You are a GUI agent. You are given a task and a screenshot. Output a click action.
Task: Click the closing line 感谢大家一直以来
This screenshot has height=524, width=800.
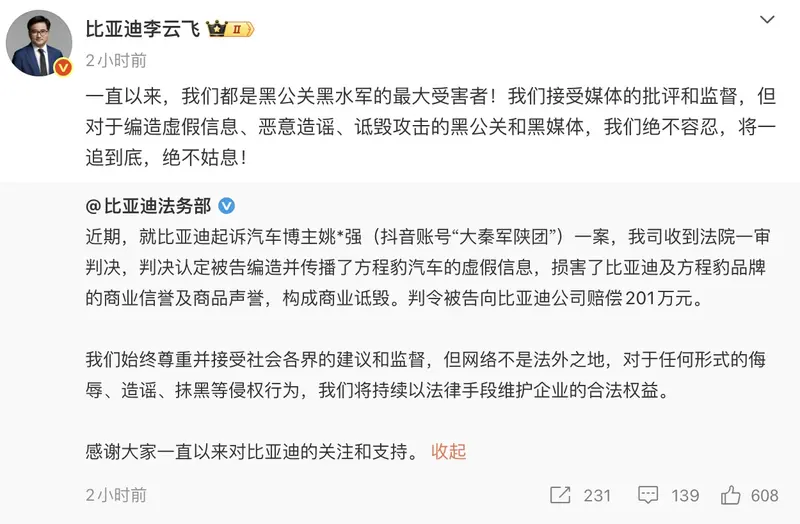coord(250,451)
